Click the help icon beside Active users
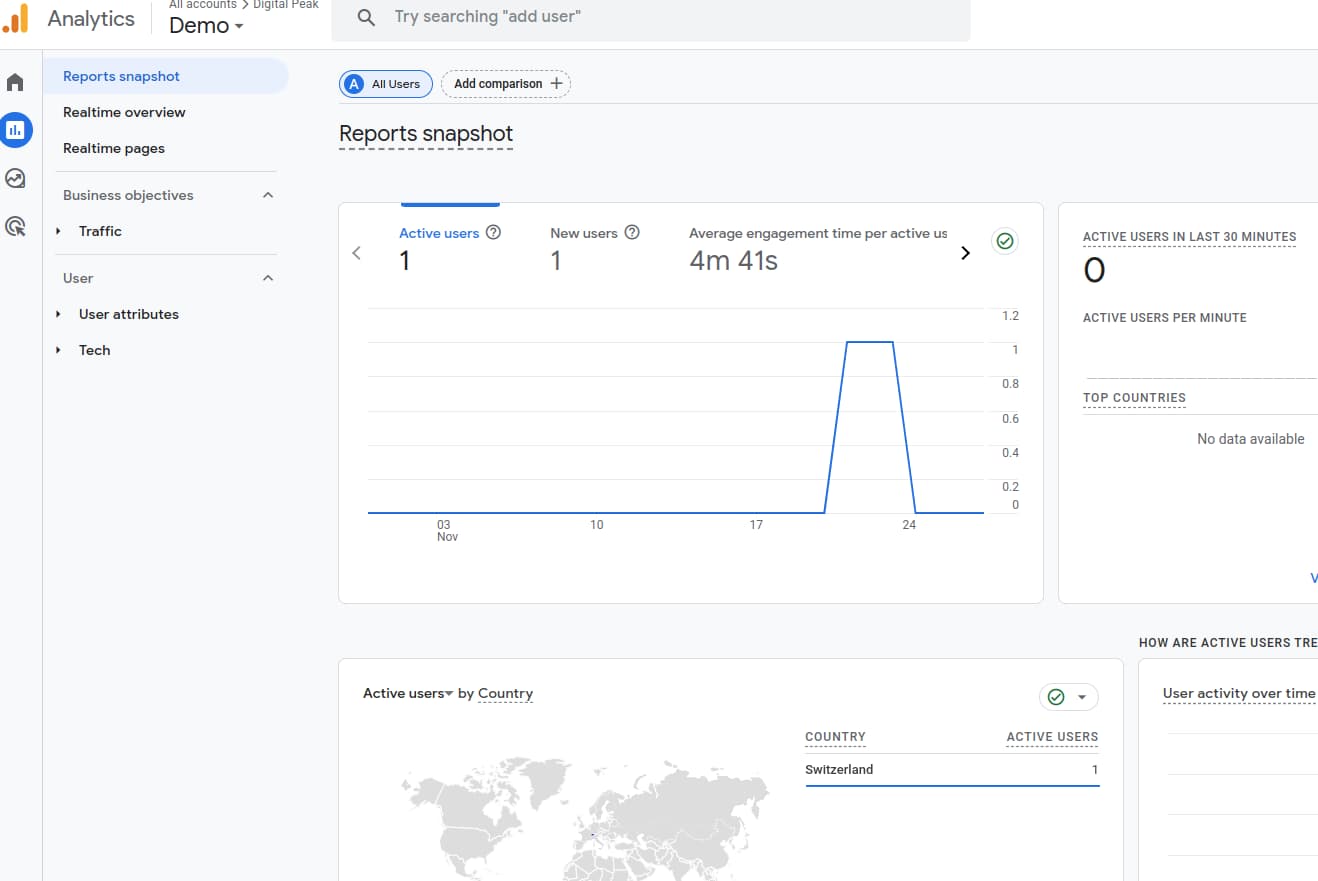Viewport: 1318px width, 881px height. 493,233
